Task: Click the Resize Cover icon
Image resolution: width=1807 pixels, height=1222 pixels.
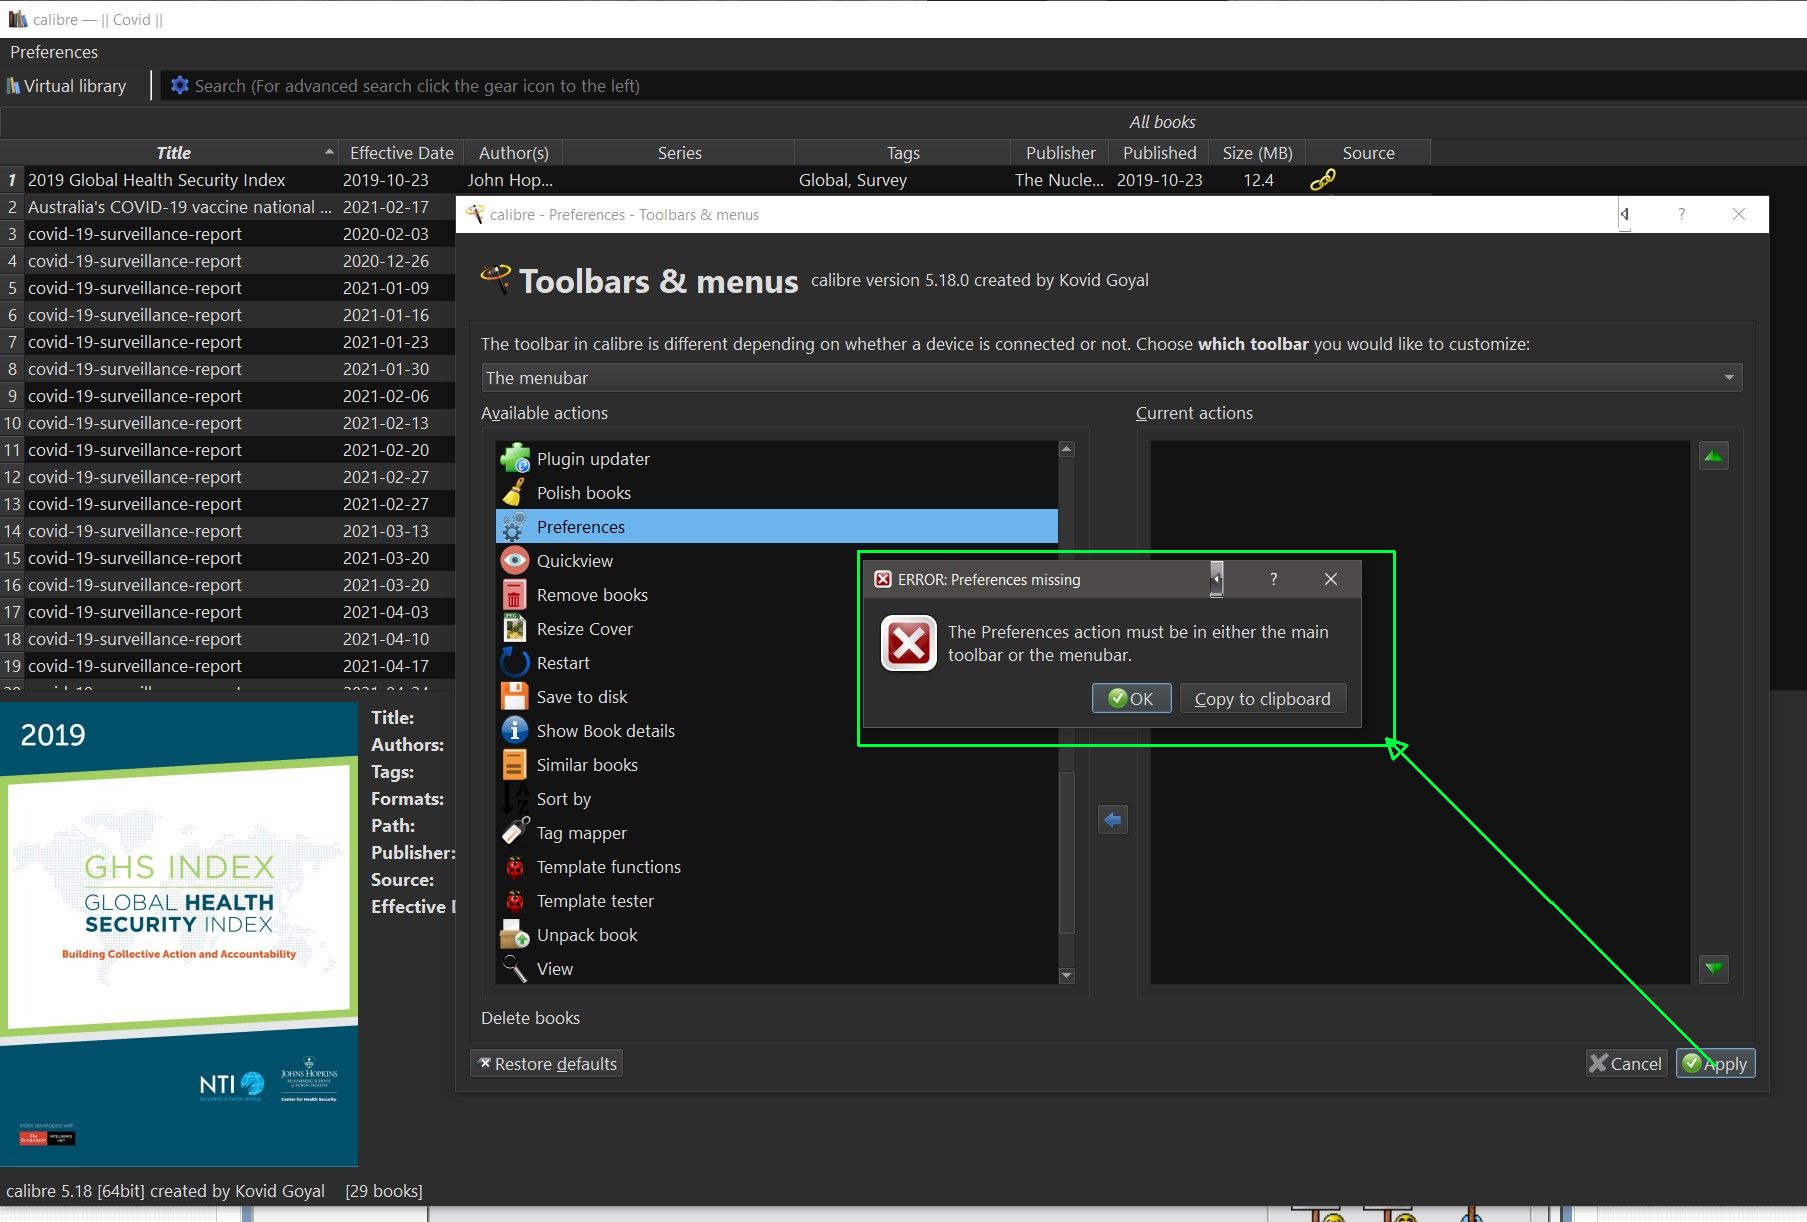Action: click(x=515, y=629)
